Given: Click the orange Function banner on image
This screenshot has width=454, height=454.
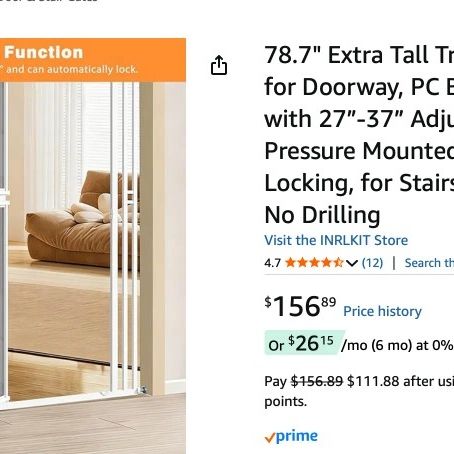Looking at the screenshot, I should point(93,60).
